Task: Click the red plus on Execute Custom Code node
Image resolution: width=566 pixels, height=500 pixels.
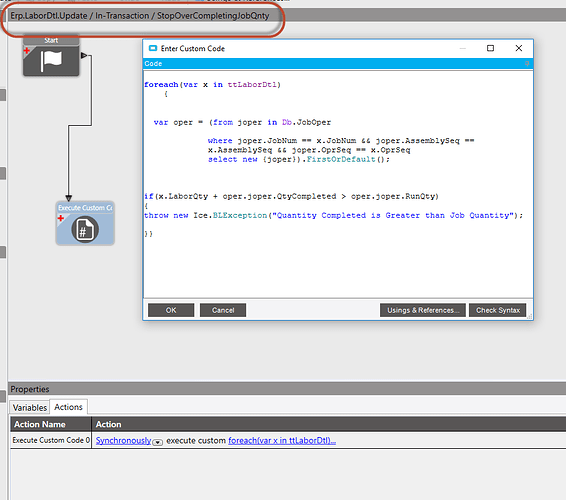Action: click(61, 218)
